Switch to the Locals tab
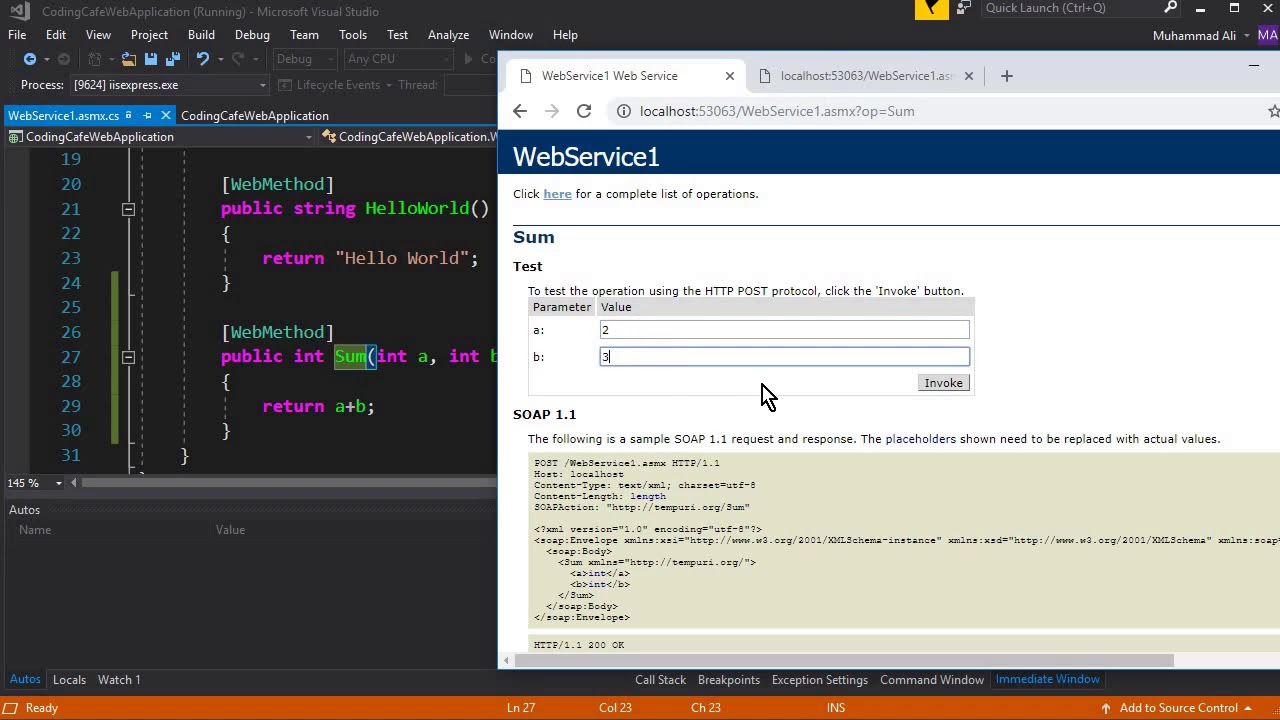 point(69,680)
